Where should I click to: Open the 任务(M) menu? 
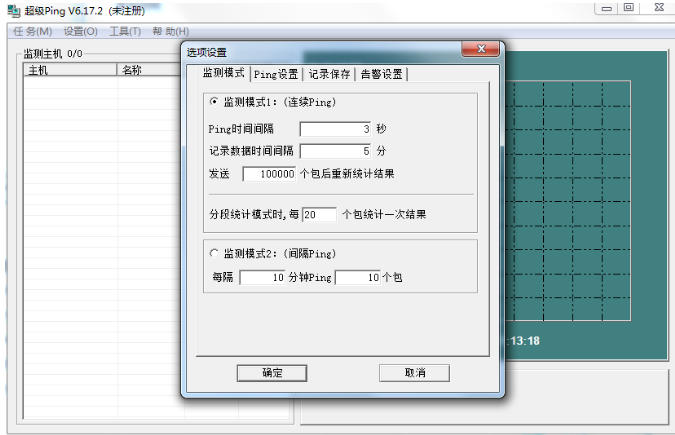33,31
